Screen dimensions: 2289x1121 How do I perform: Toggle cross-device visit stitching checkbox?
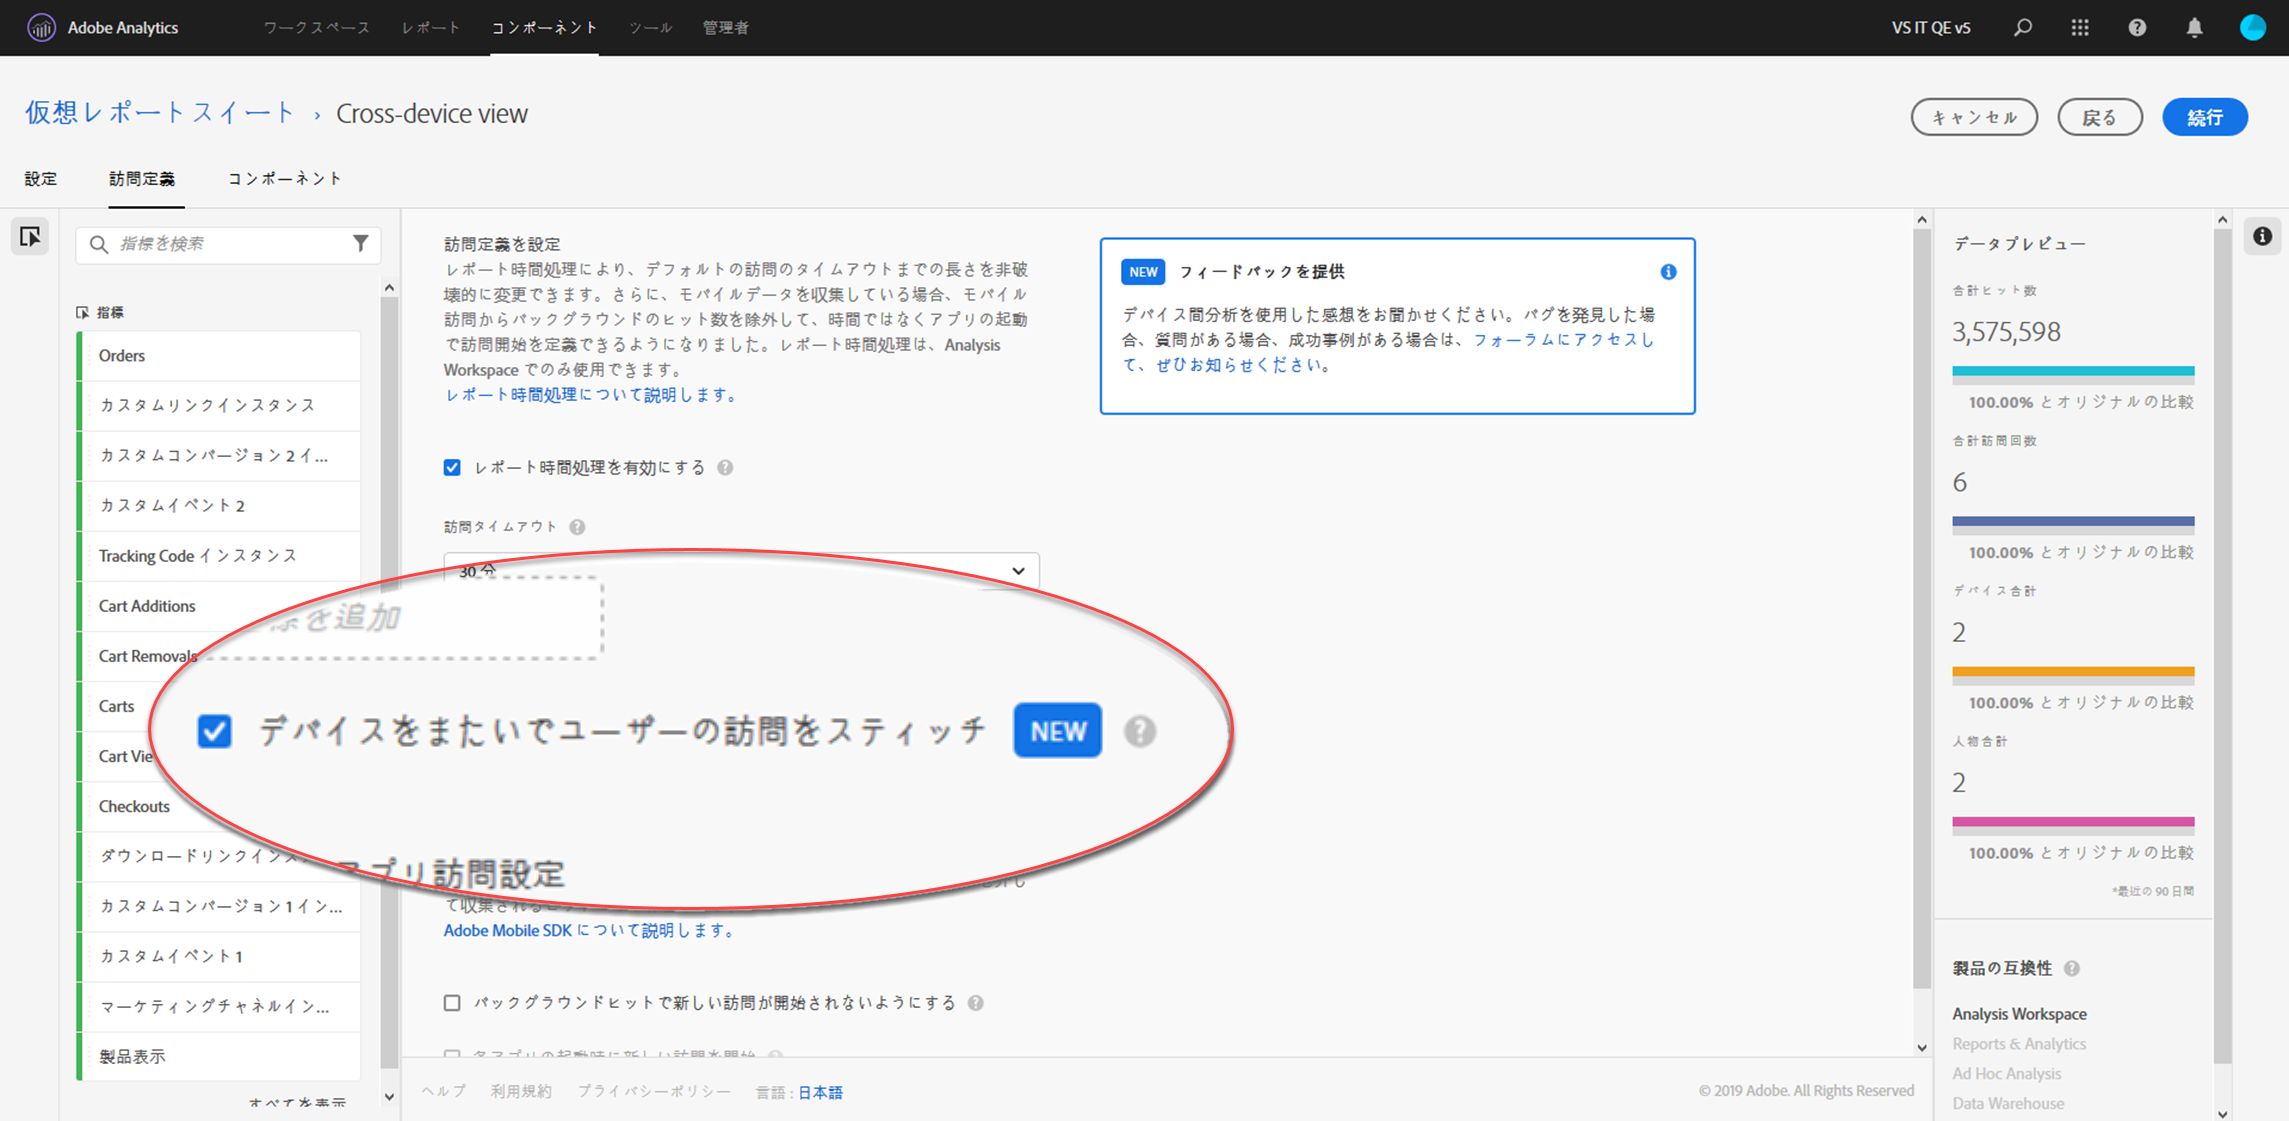click(x=215, y=731)
